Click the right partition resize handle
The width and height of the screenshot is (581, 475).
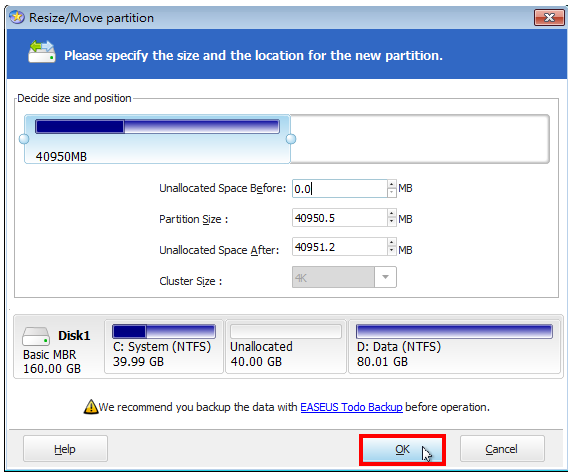click(291, 139)
